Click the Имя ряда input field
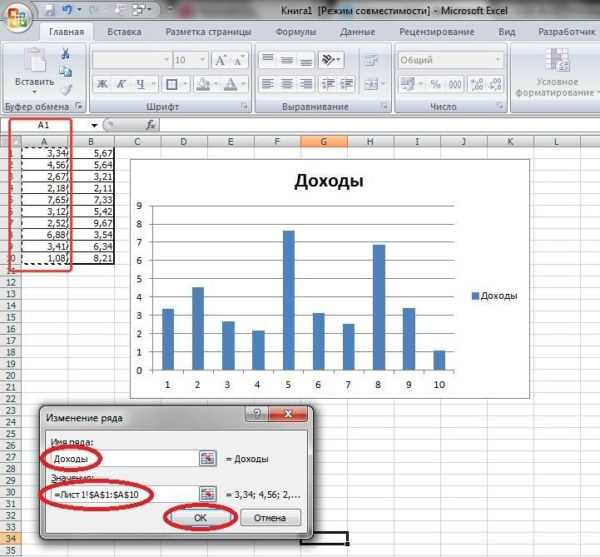The width and height of the screenshot is (600, 557). 124,458
